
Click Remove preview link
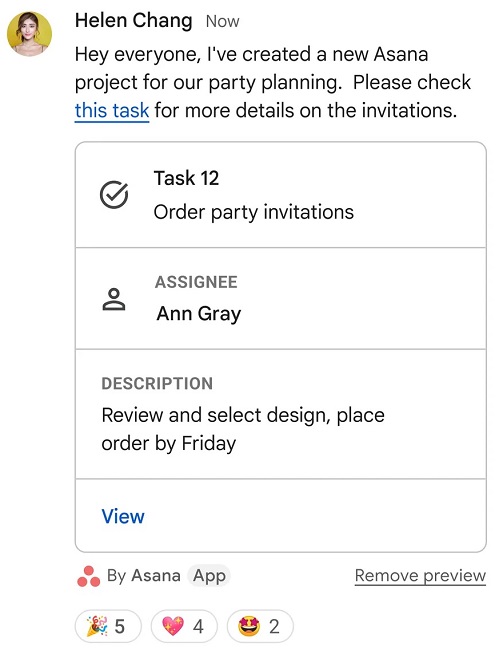pyautogui.click(x=420, y=576)
